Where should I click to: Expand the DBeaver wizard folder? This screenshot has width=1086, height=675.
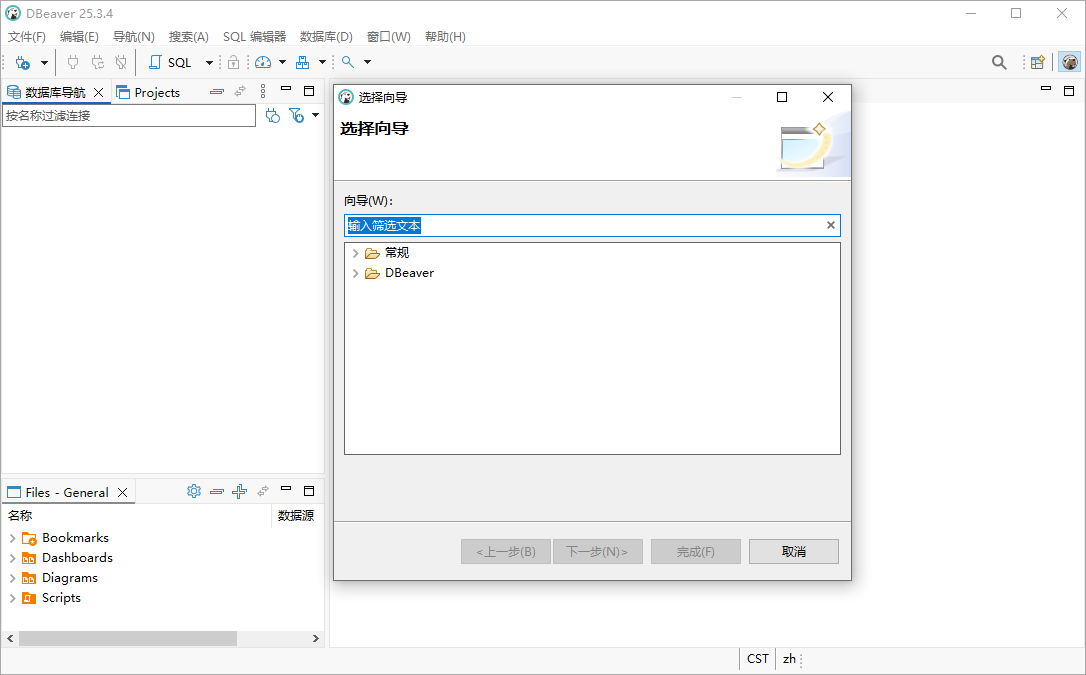point(357,272)
